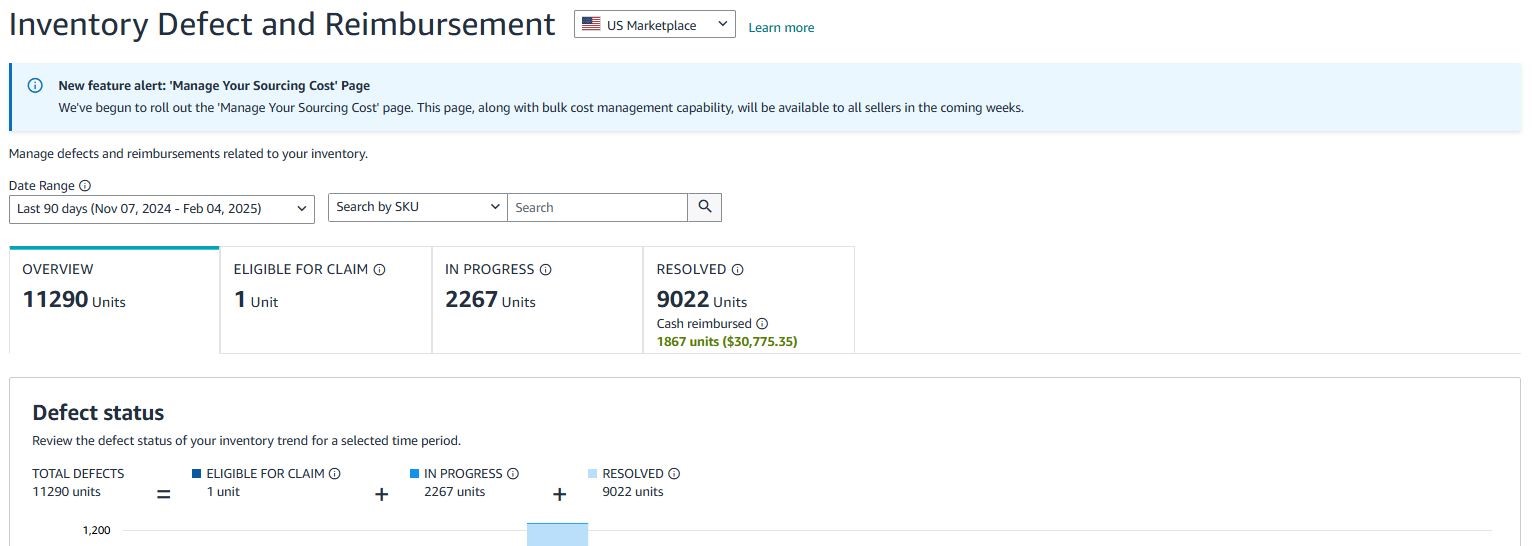Click the 2267 units legend value

click(454, 492)
